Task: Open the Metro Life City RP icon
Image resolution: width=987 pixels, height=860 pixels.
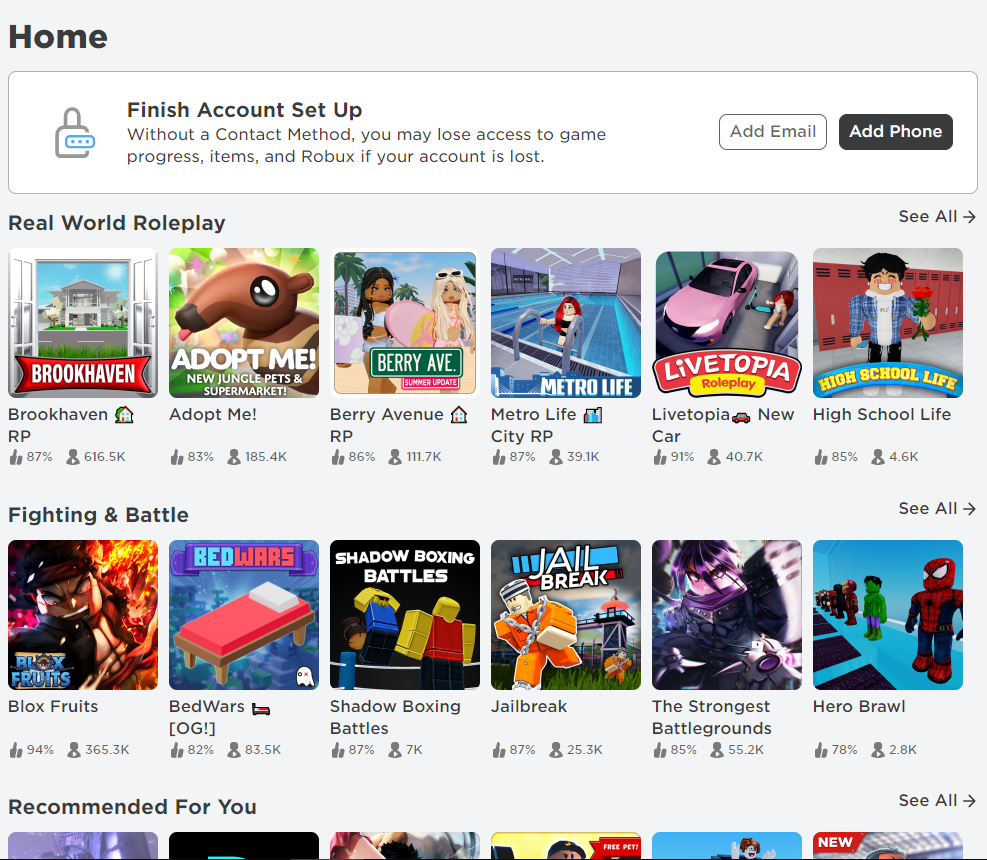Action: (x=566, y=323)
